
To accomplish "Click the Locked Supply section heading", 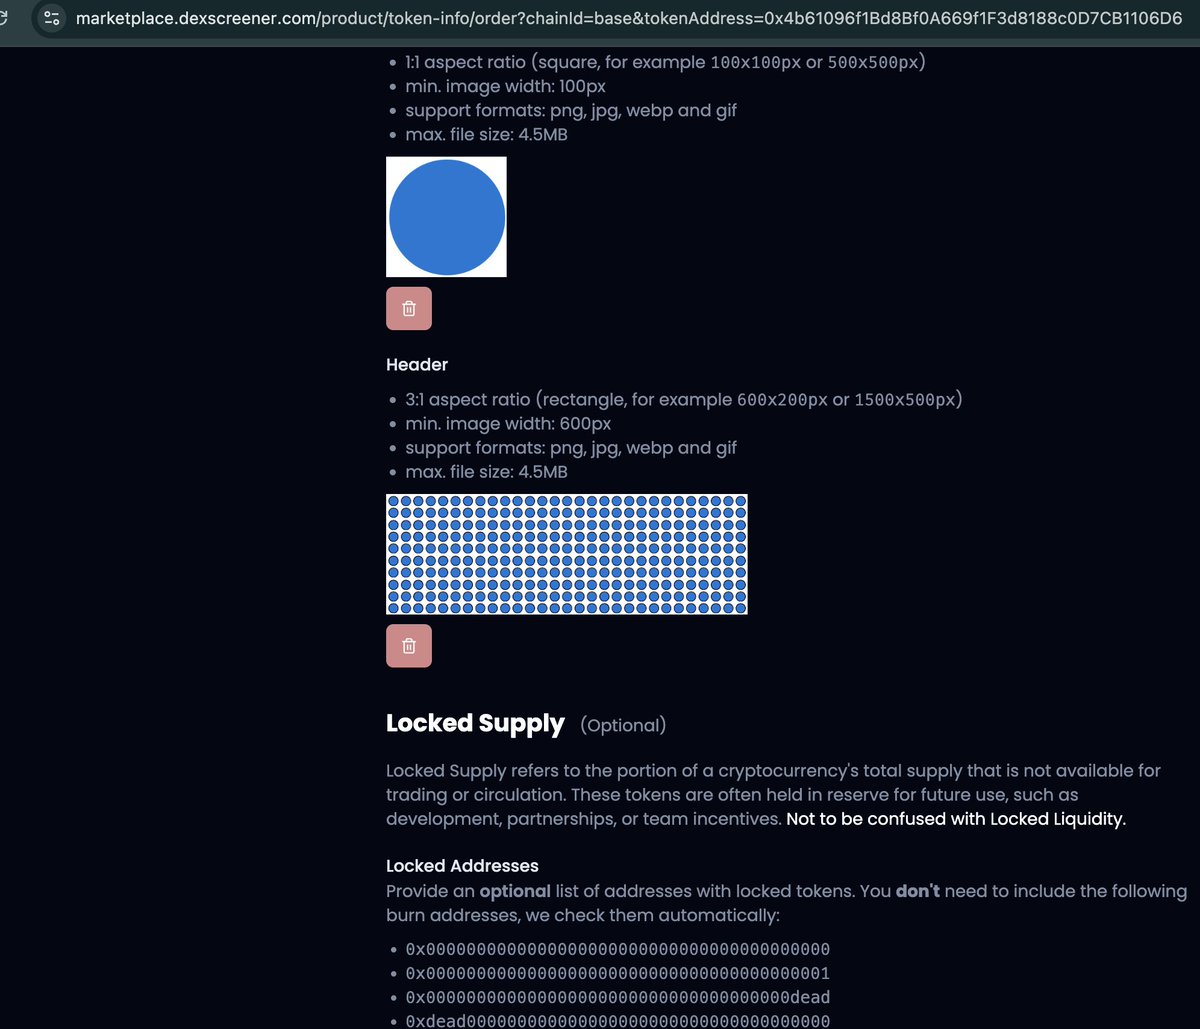I will (x=475, y=723).
